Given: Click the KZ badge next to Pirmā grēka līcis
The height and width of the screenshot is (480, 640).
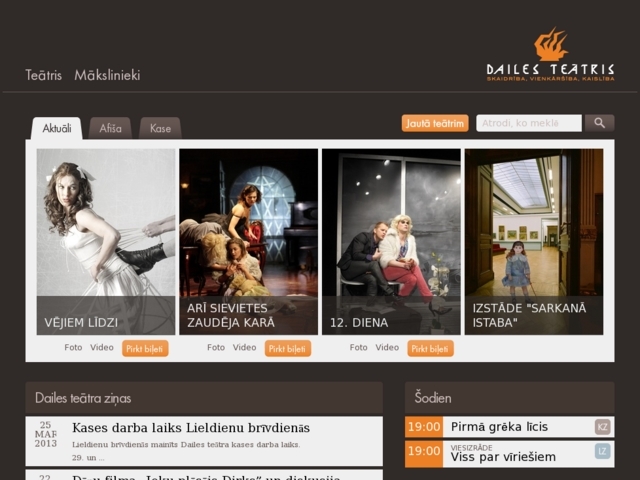Looking at the screenshot, I should coord(602,427).
